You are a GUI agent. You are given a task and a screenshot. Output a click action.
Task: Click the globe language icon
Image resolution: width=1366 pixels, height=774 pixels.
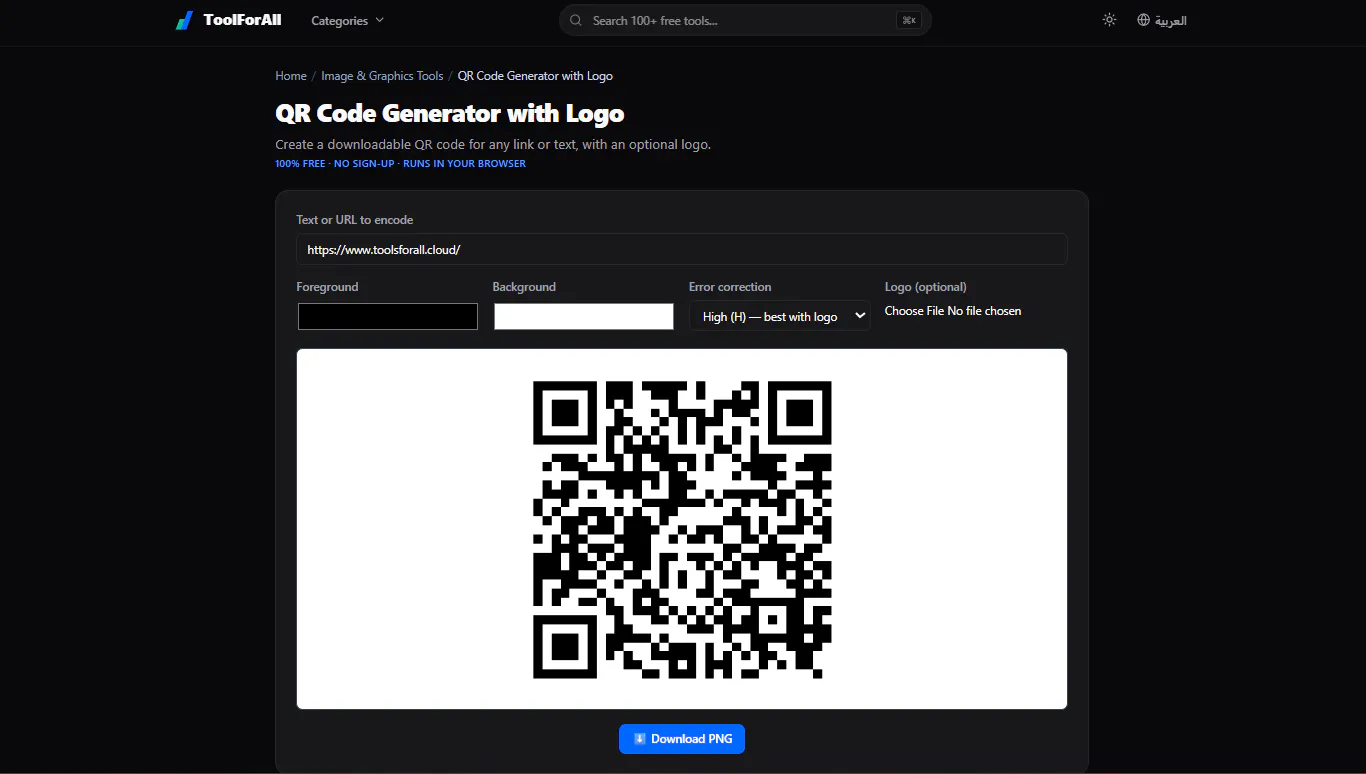pyautogui.click(x=1144, y=20)
